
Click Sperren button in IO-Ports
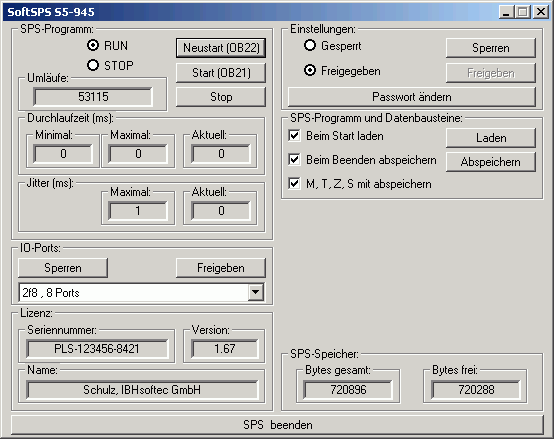click(x=63, y=268)
